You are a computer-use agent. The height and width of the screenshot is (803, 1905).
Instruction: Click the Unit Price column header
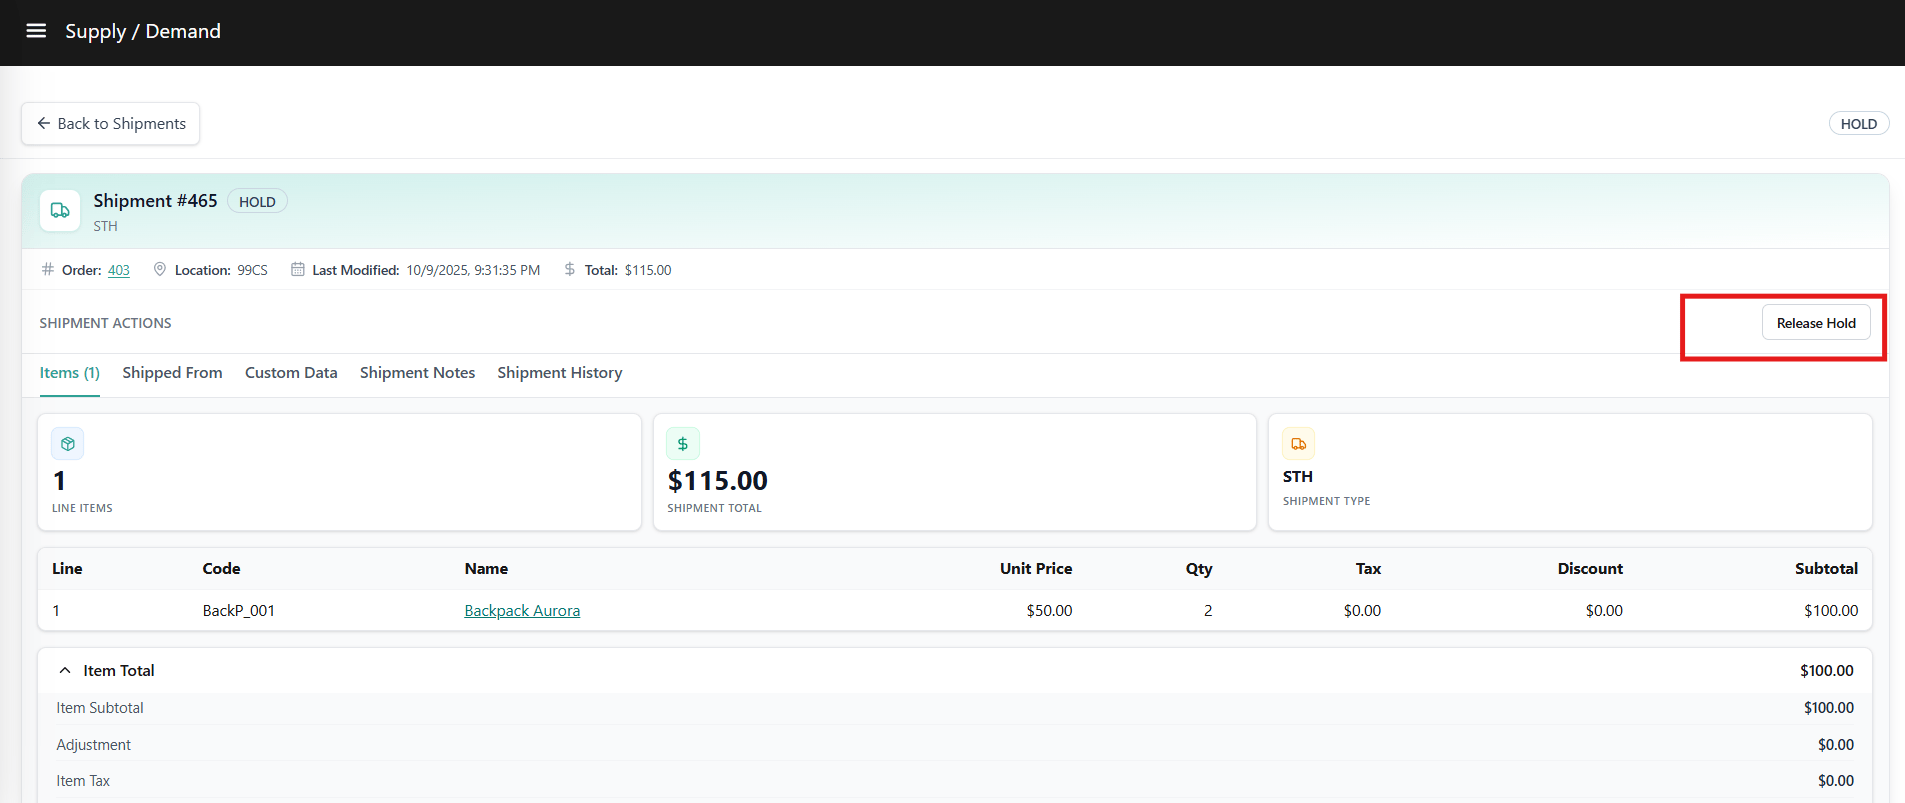click(1036, 569)
